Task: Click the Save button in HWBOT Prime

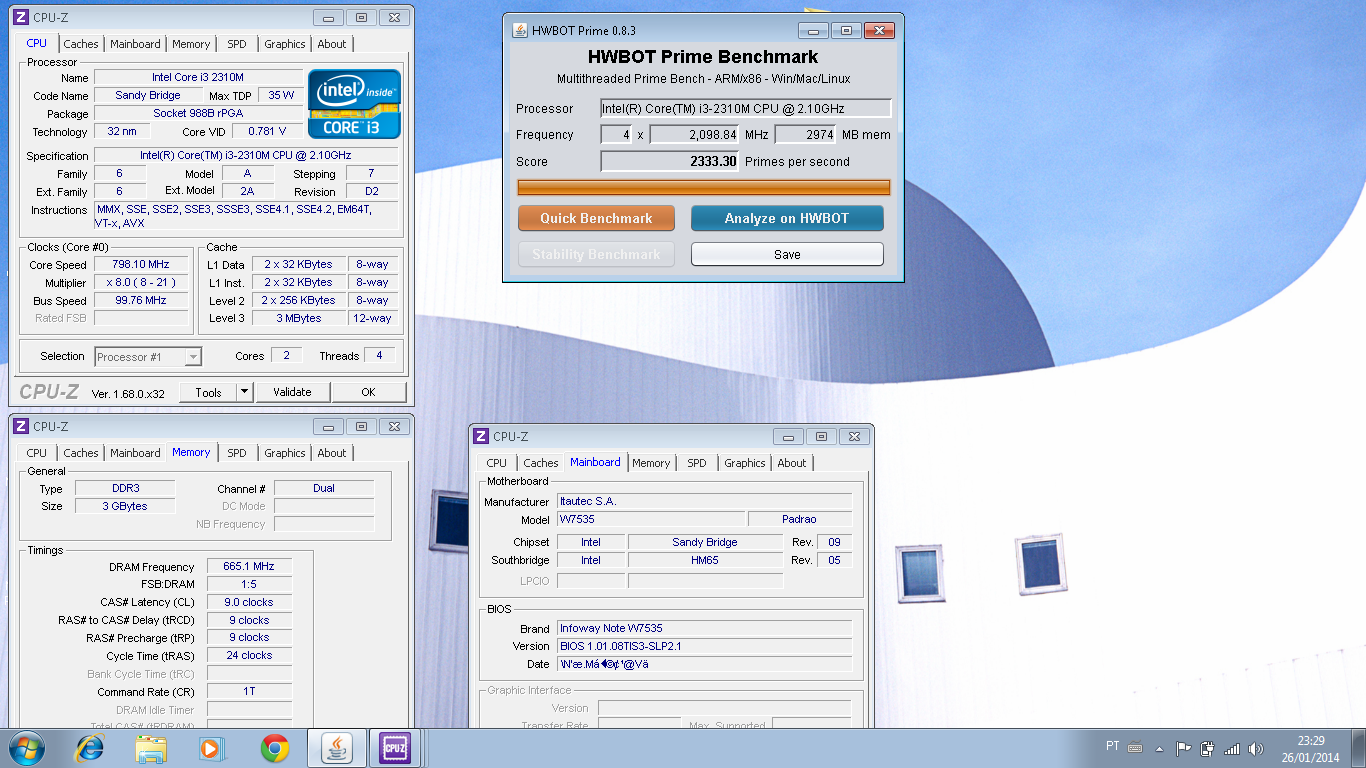Action: tap(787, 254)
